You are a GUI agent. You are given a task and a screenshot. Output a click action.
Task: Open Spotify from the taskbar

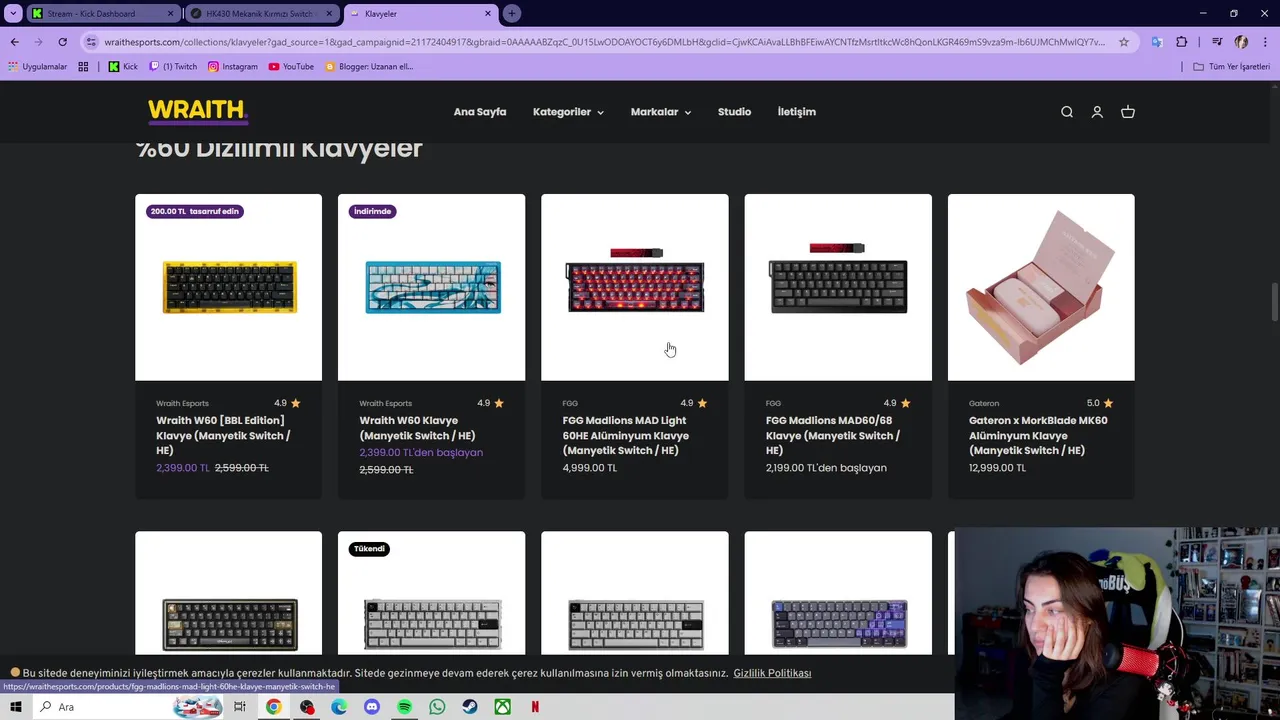click(404, 707)
